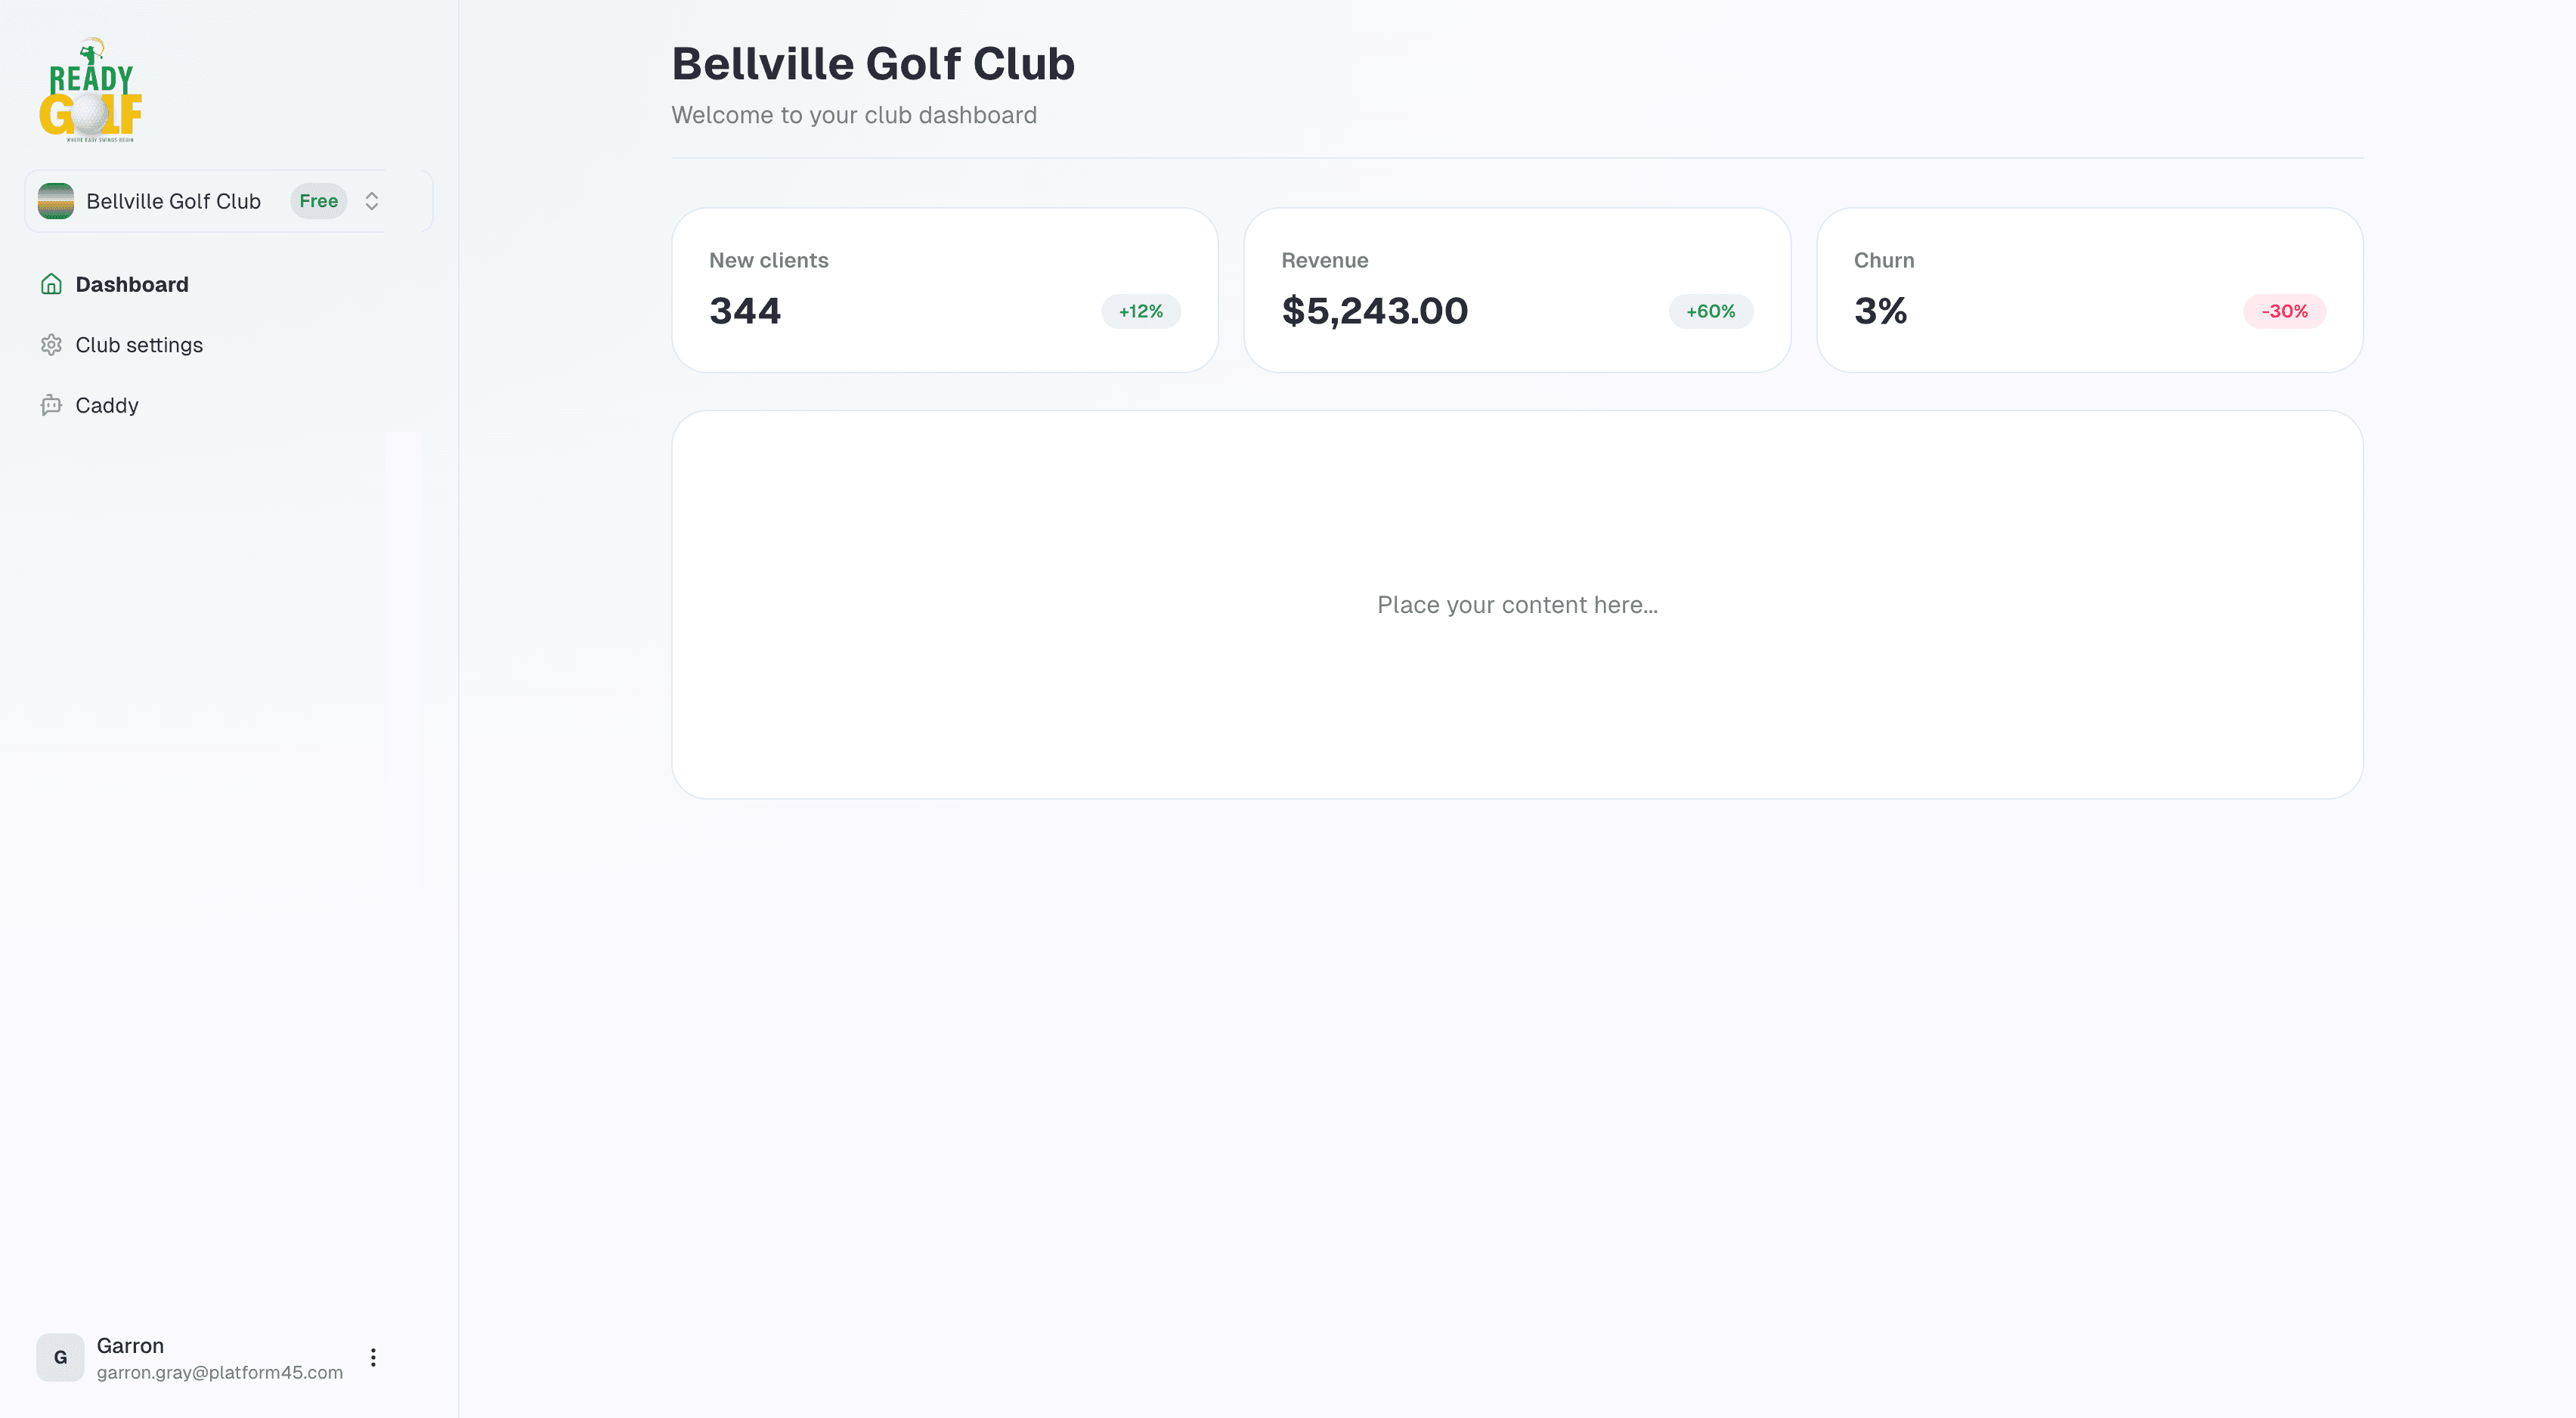Go to Club settings page
2576x1418 pixels.
pyautogui.click(x=139, y=345)
